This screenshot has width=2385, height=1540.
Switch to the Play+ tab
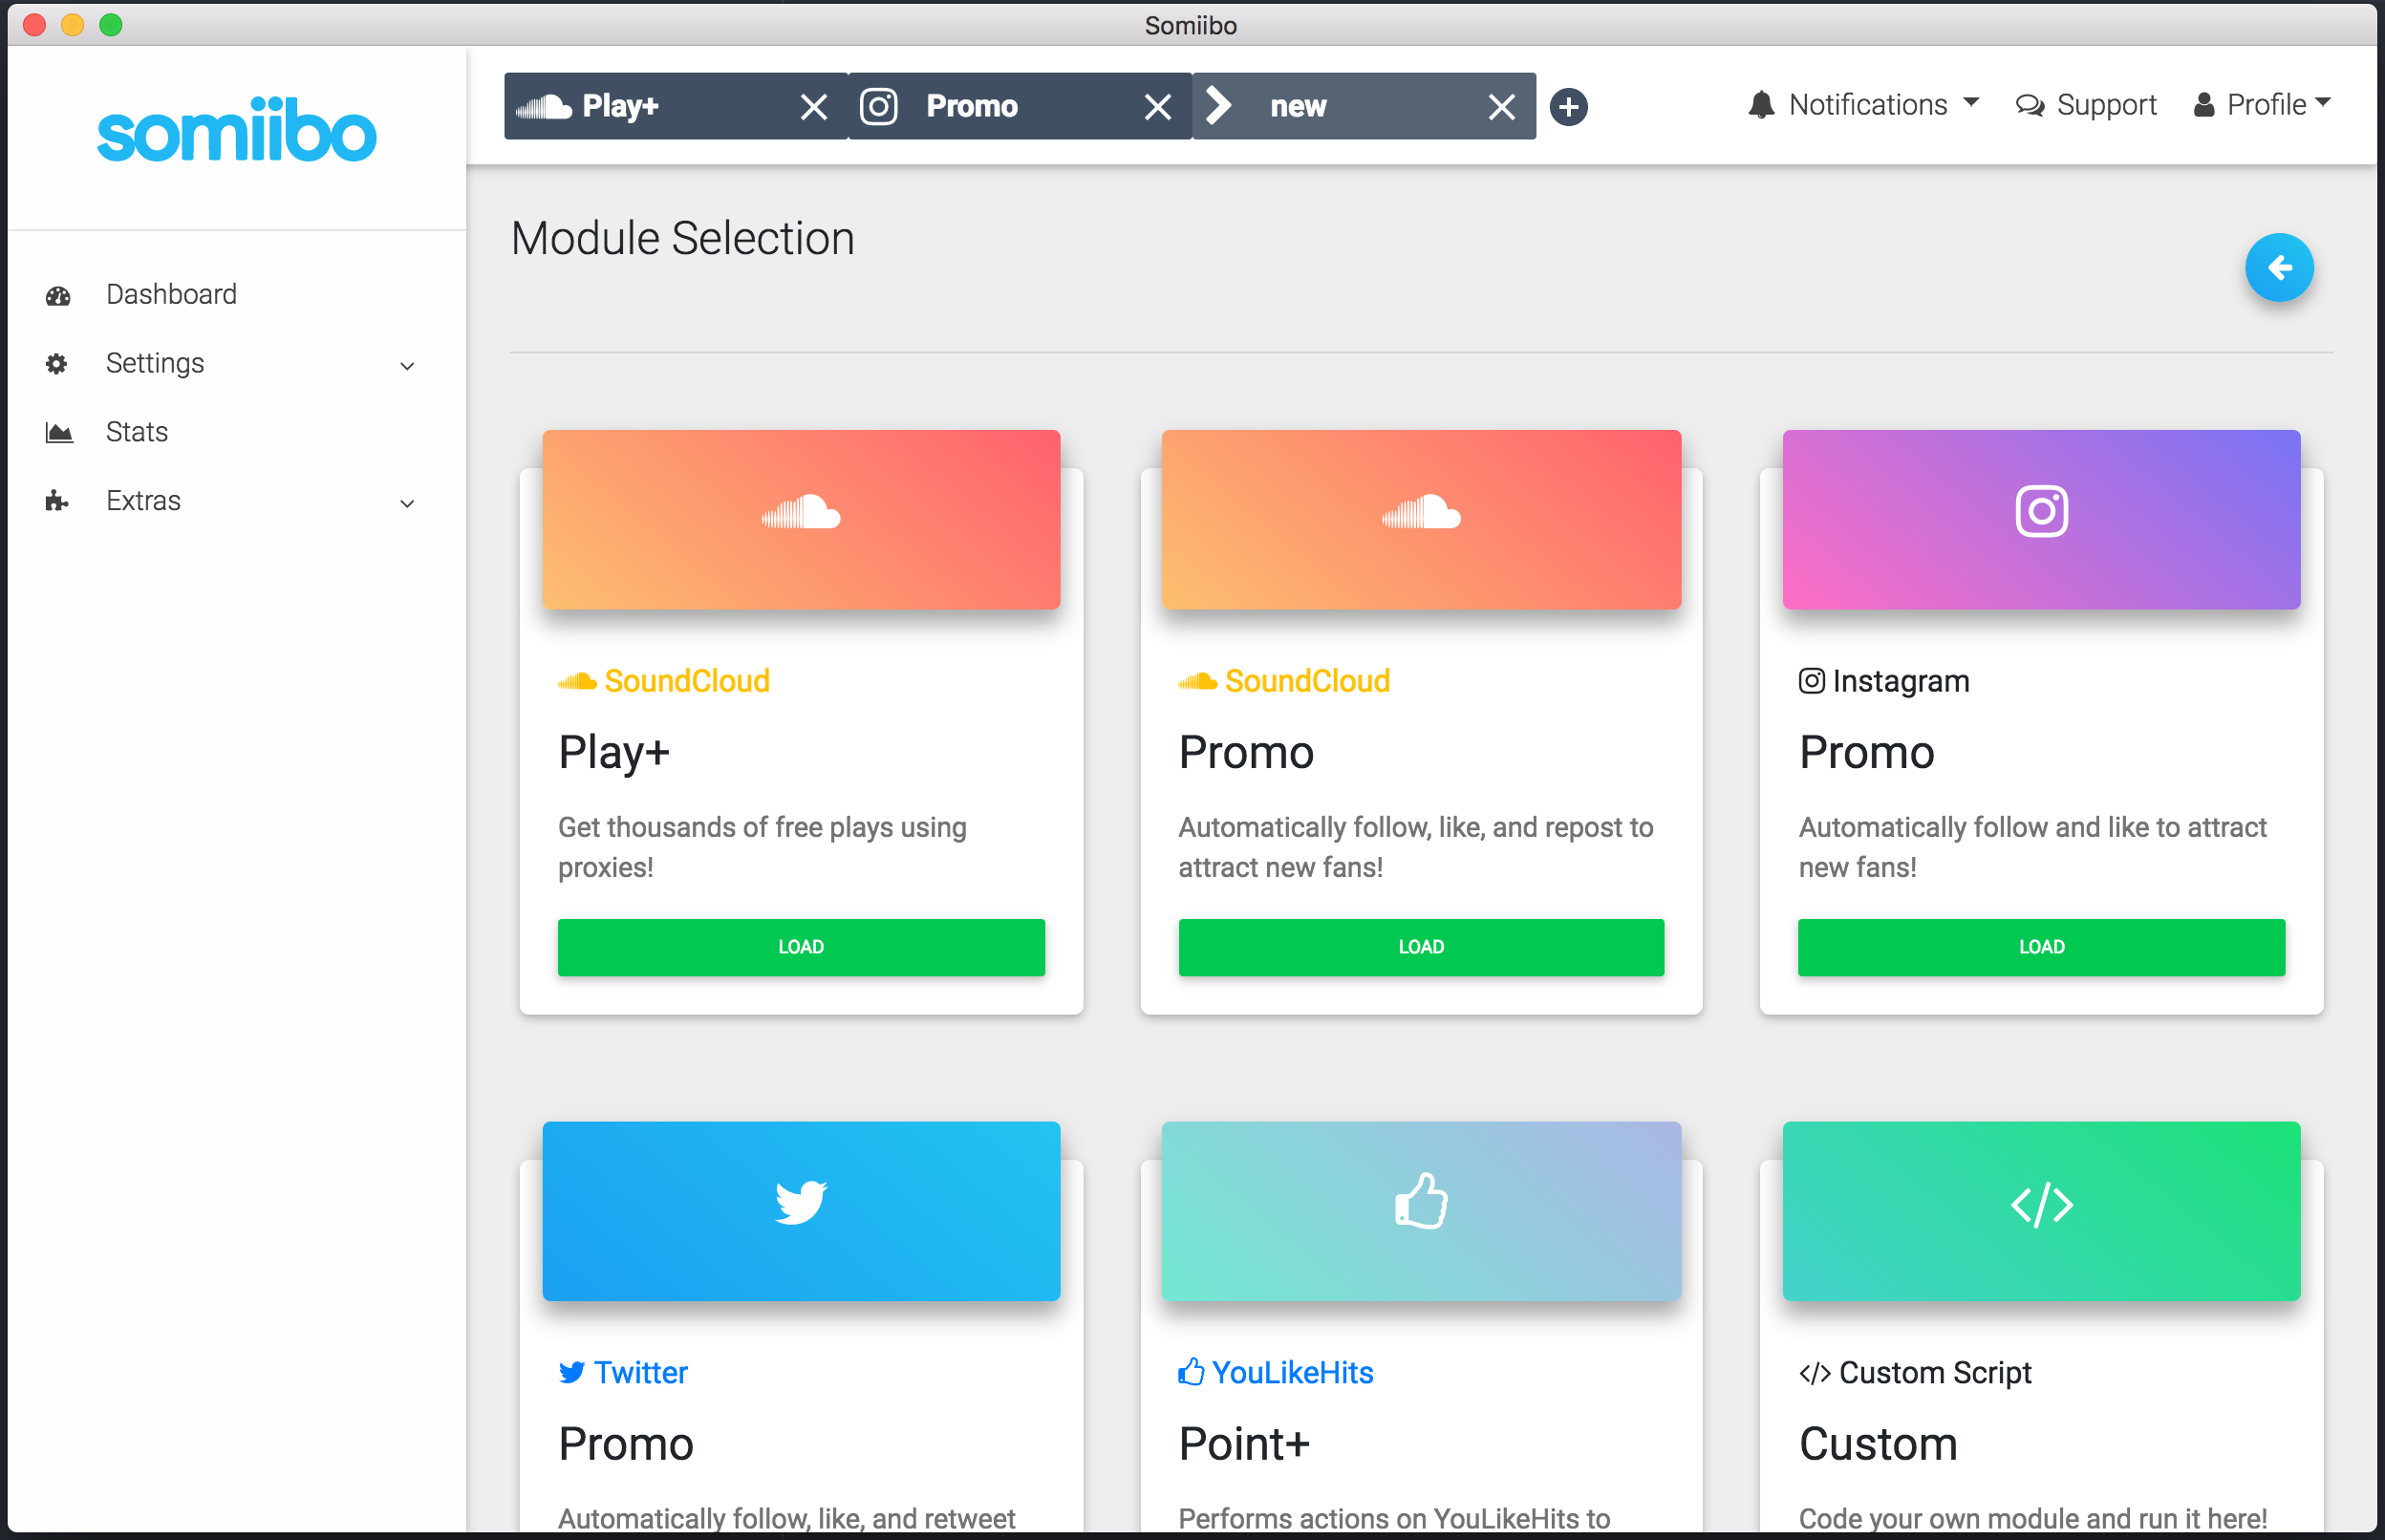[676, 106]
